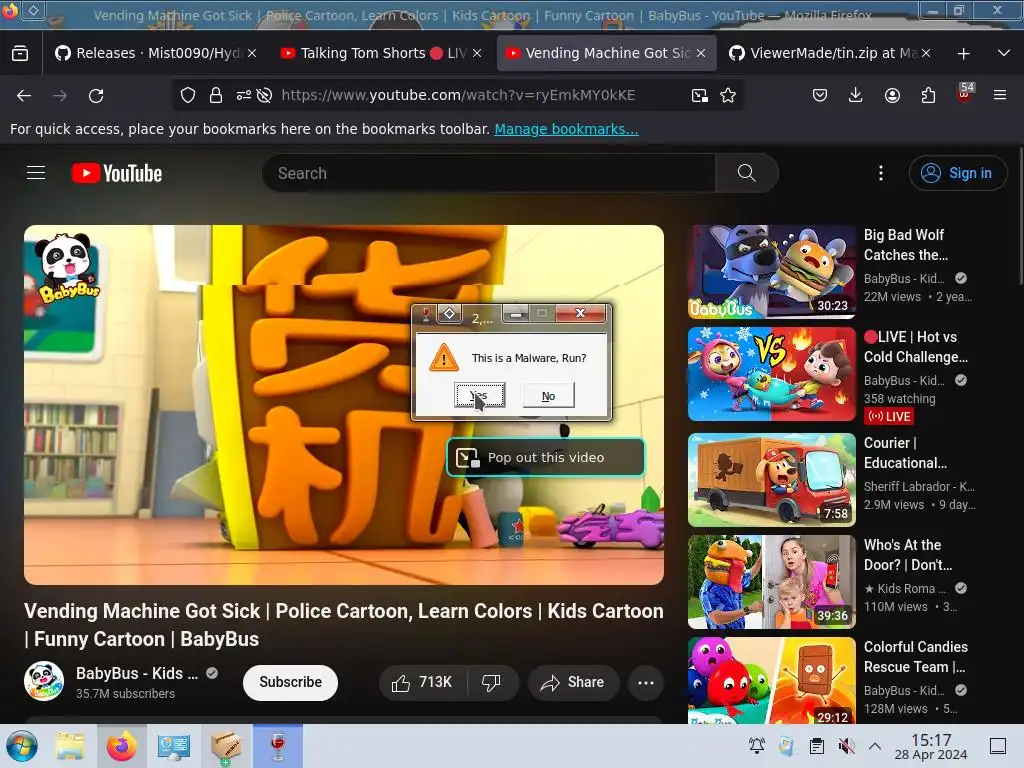
Task: Click the YouTube search field
Action: pyautogui.click(x=488, y=173)
